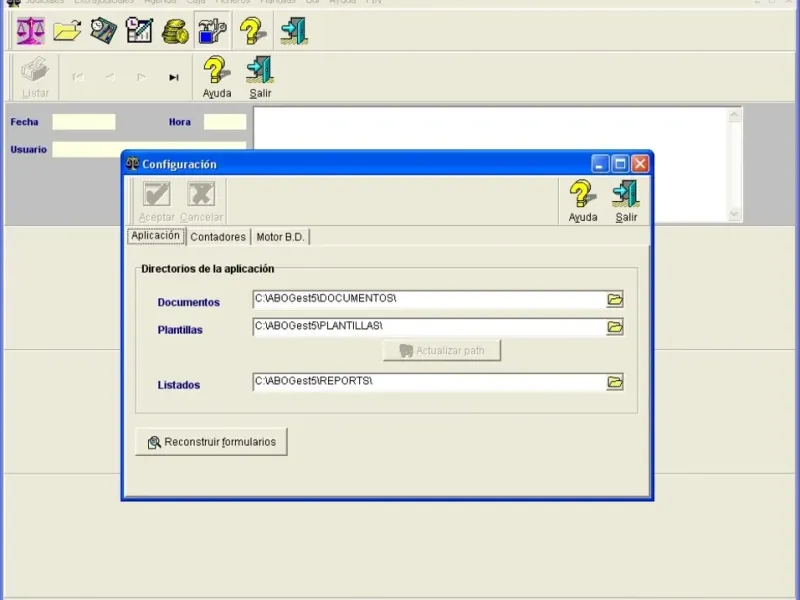Click the Listados path field
The image size is (800, 600).
point(429,382)
